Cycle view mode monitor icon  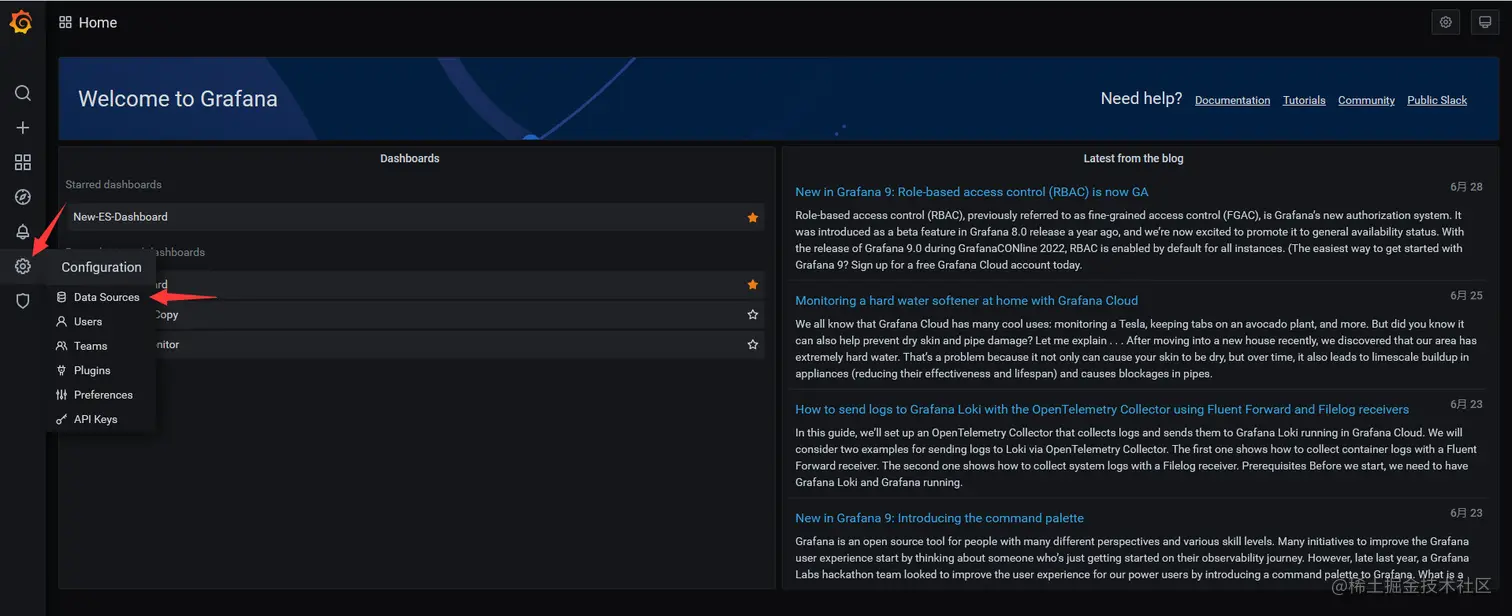click(1486, 22)
